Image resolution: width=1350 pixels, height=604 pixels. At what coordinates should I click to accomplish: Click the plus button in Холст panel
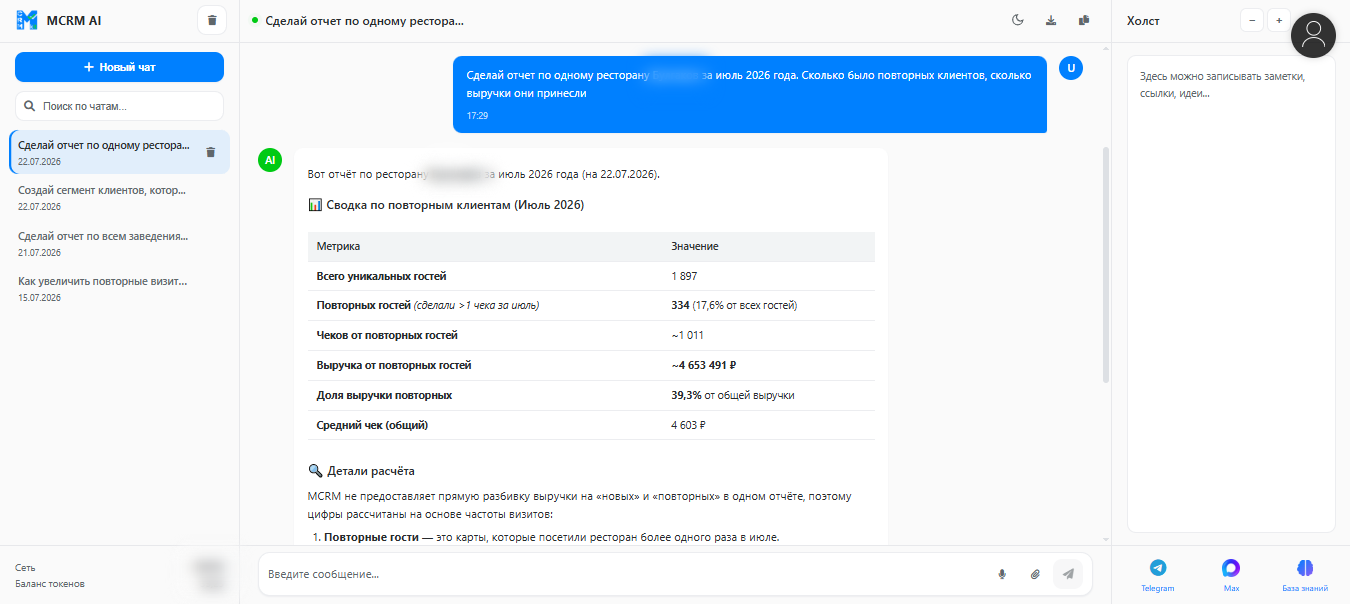click(1279, 20)
